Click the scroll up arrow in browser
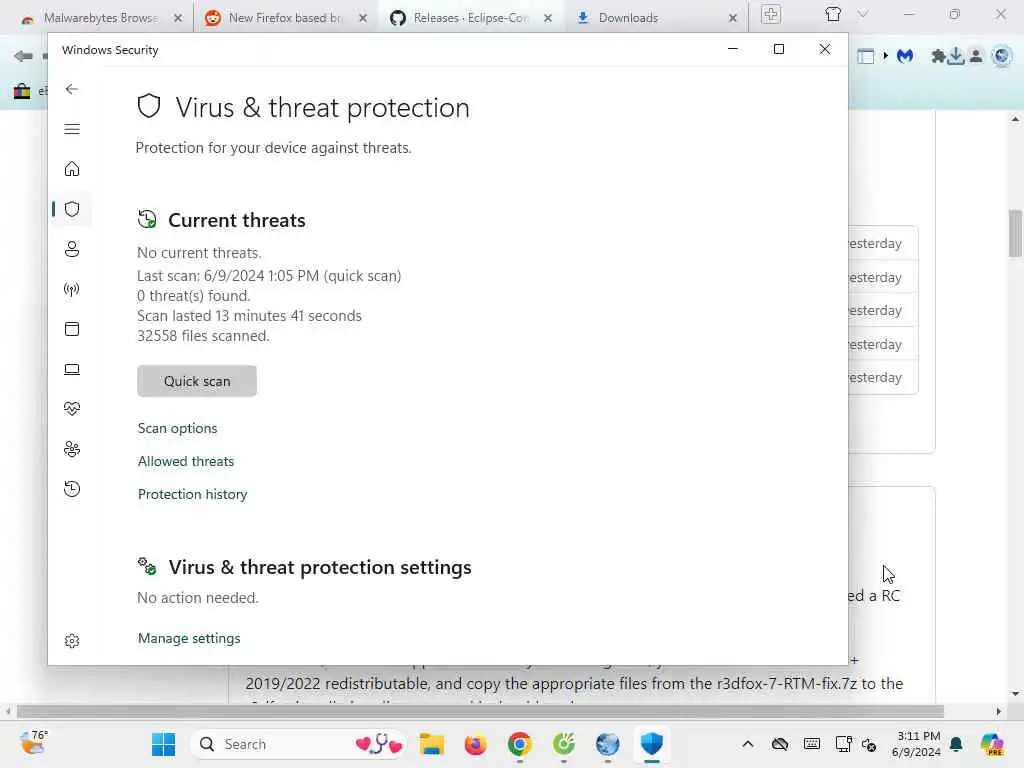Viewport: 1024px width, 768px height. coord(1015,120)
